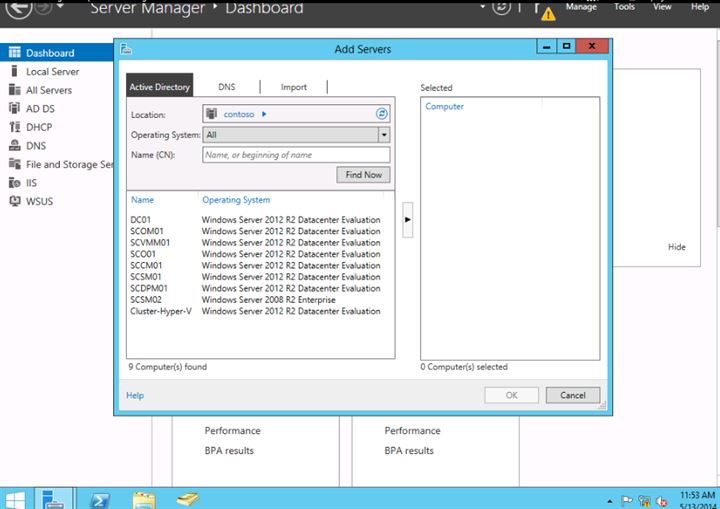Open the notifications flag with warning
The width and height of the screenshot is (720, 509).
coord(545,11)
